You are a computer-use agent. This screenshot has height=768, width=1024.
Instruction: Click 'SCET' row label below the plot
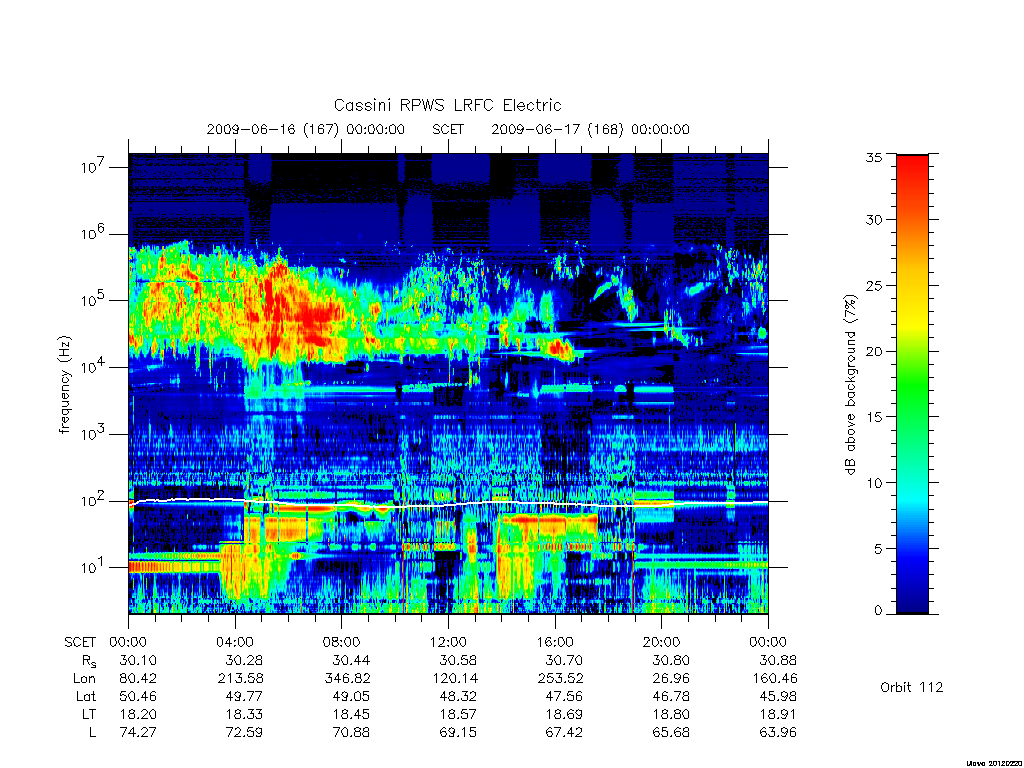tap(80, 642)
